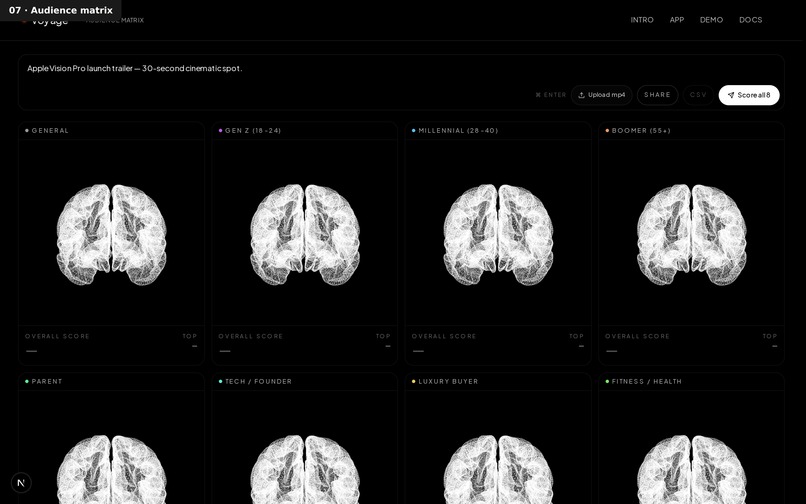Select the MILLENNIAL (28-40) brain visualization

coord(498,235)
